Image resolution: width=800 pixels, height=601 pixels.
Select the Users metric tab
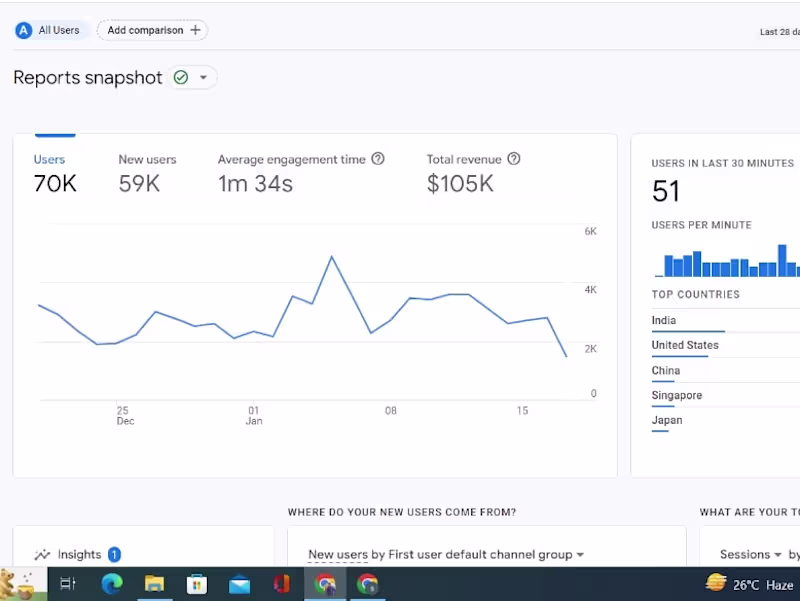pos(55,172)
